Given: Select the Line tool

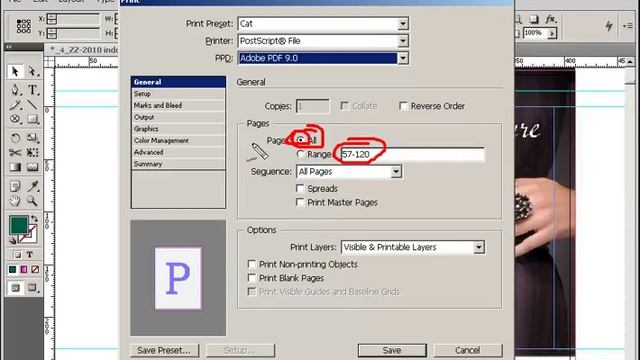Looking at the screenshot, I should (x=32, y=104).
